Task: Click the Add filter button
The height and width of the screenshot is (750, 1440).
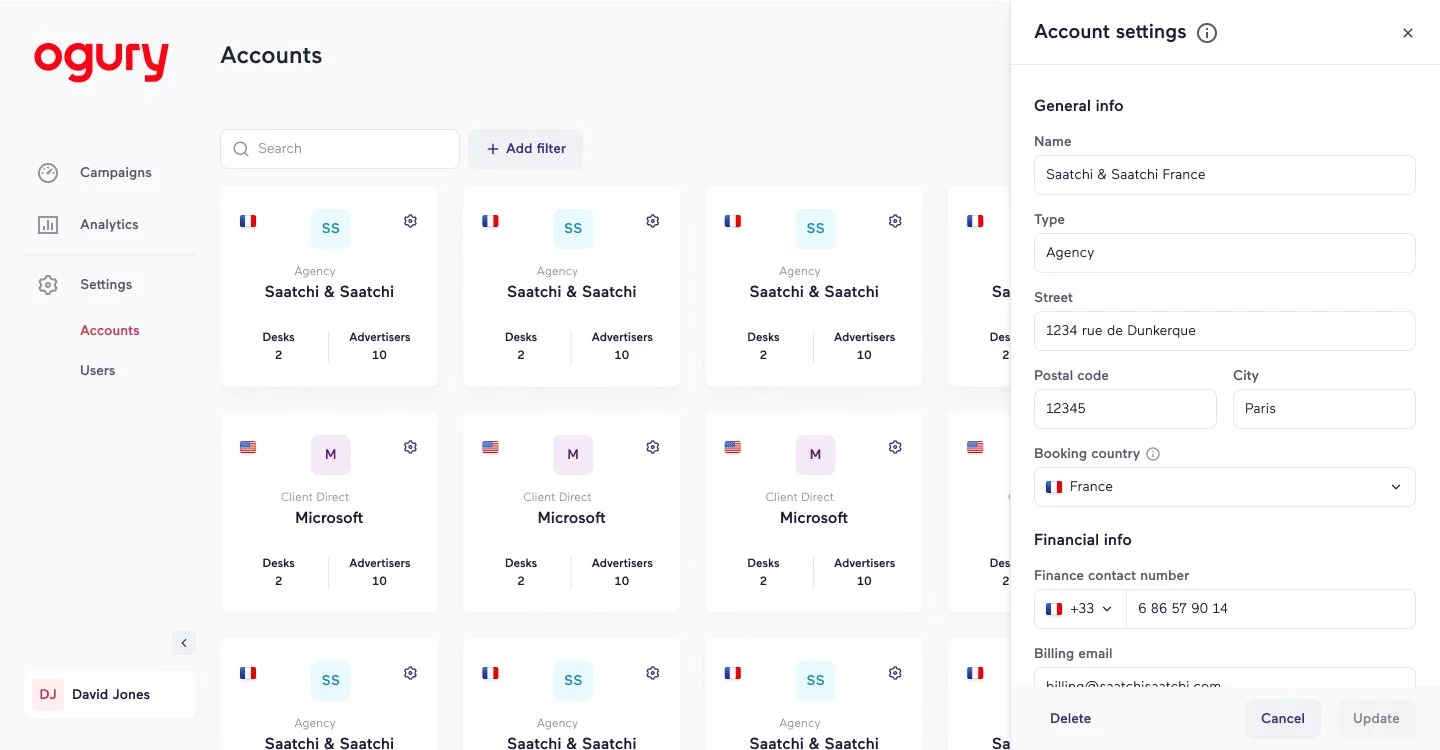Action: point(526,149)
